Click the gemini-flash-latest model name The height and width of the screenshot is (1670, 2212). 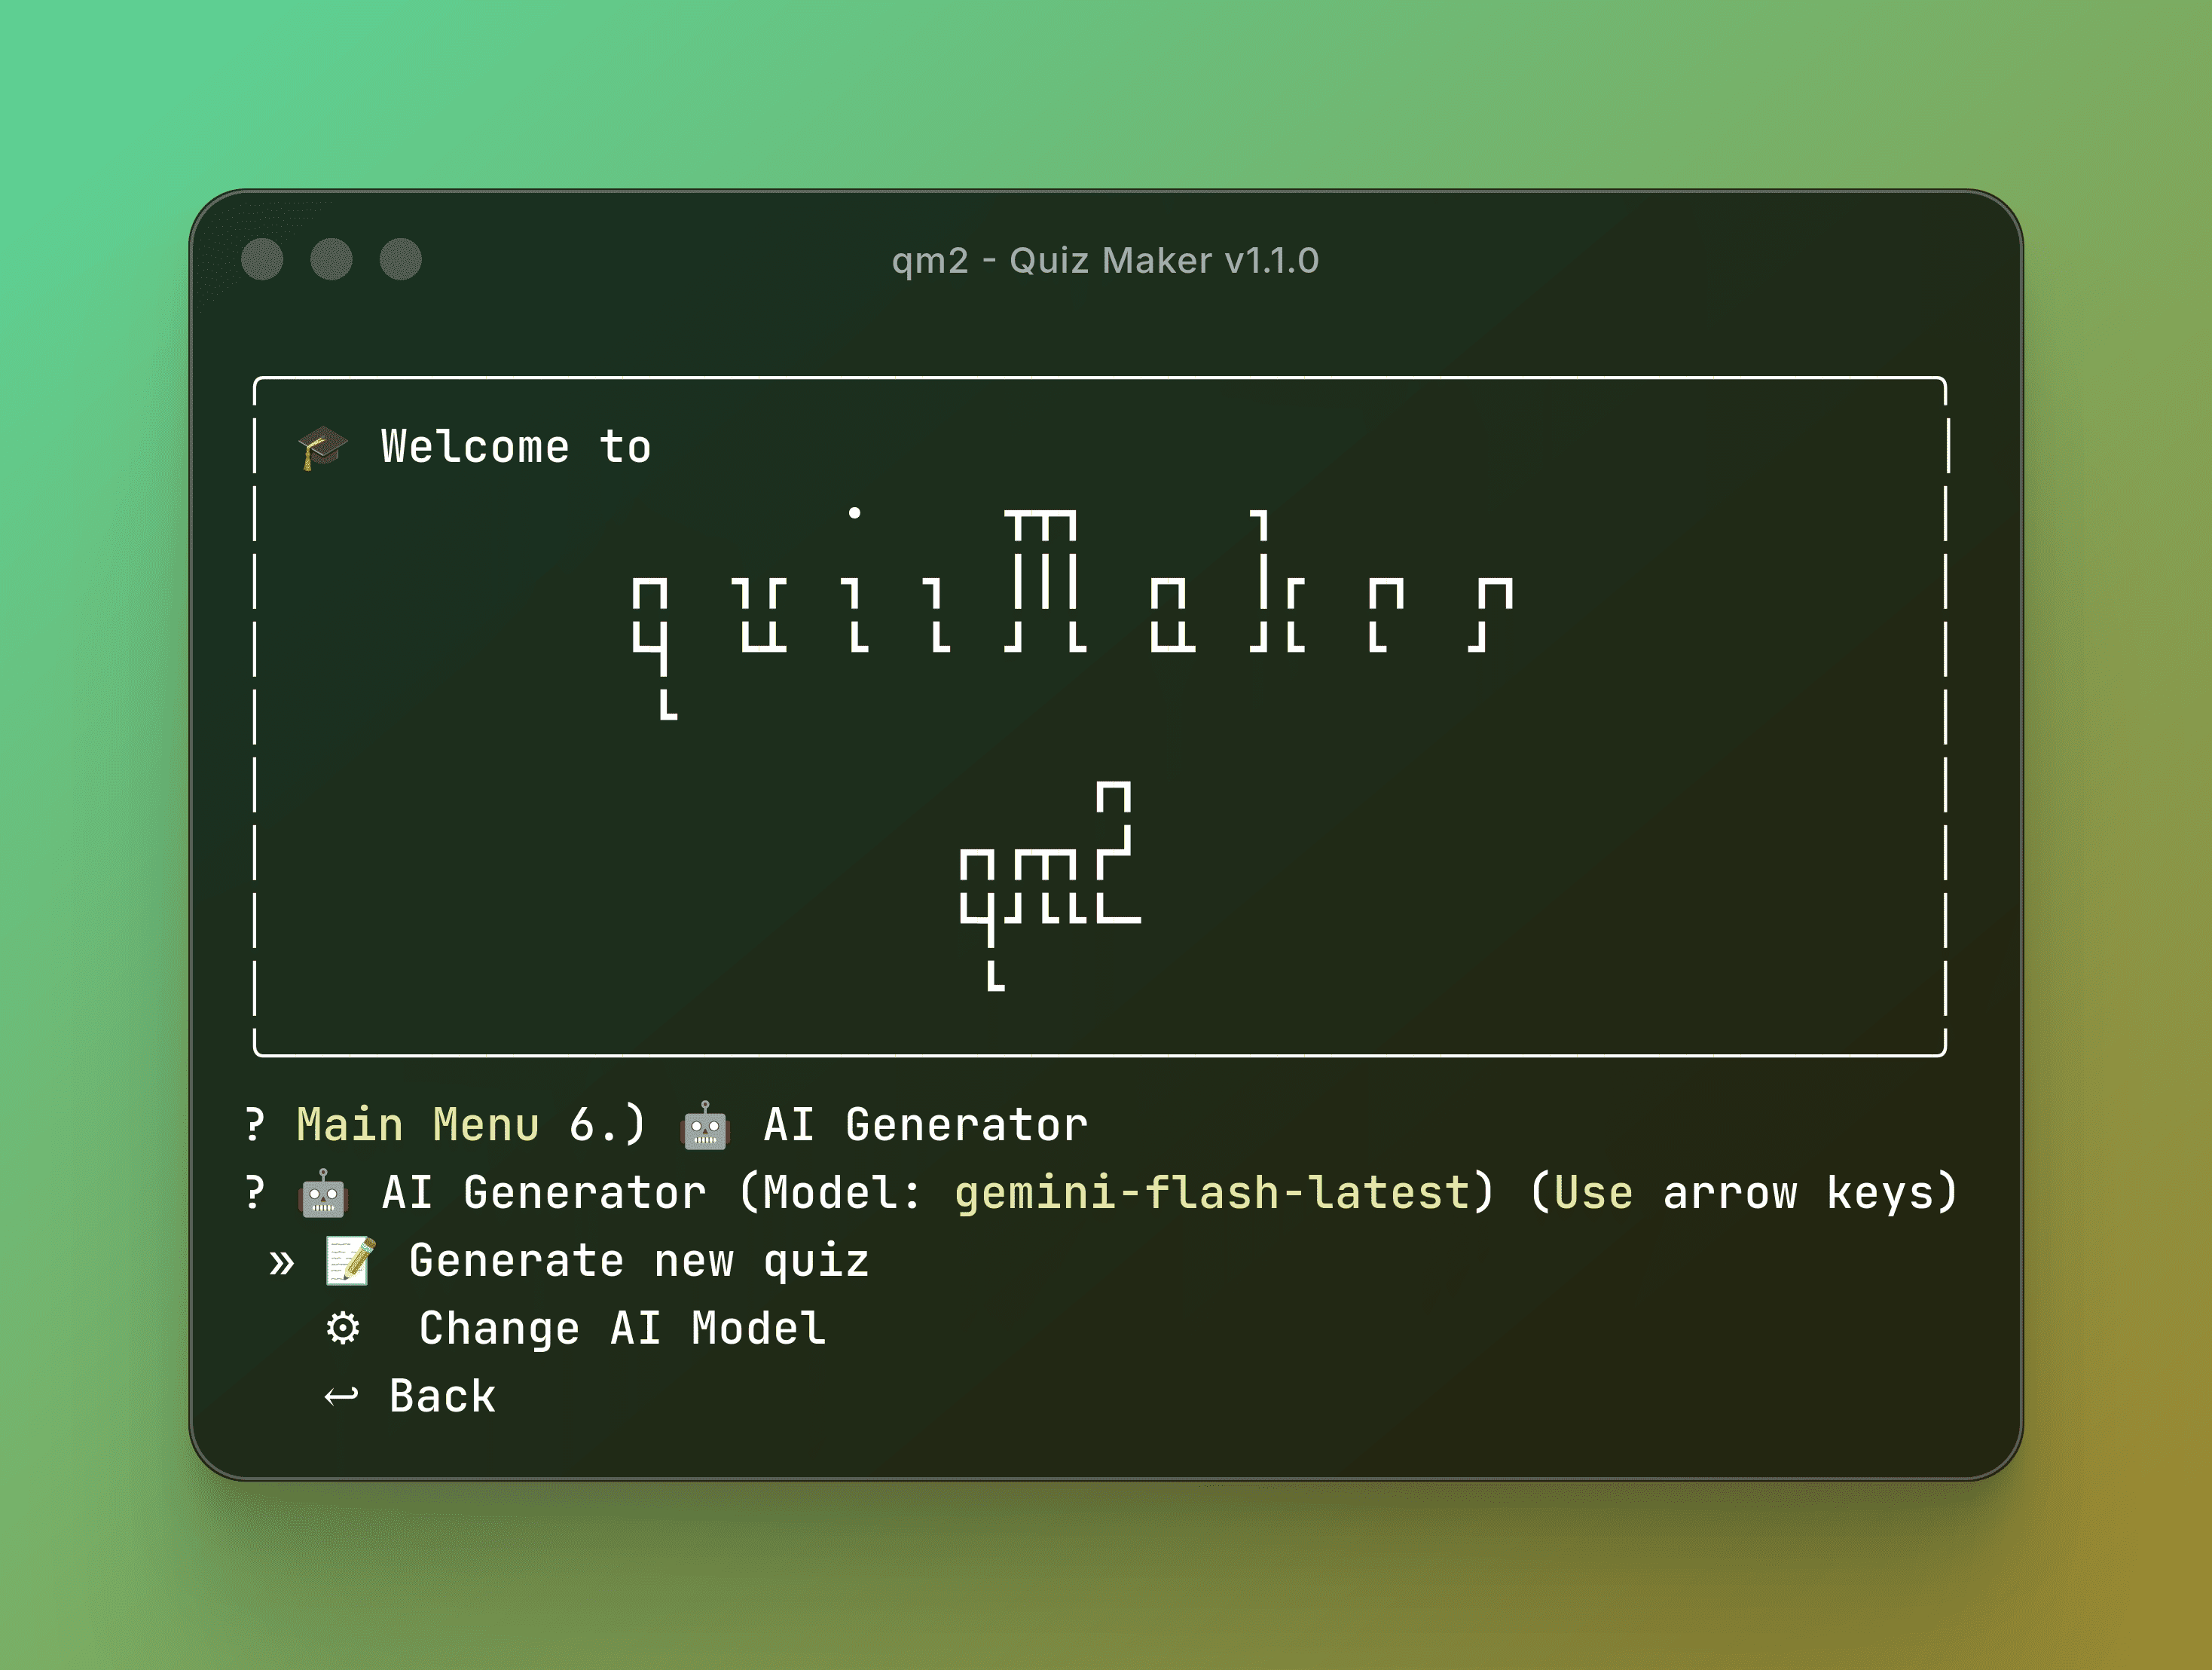1211,1193
